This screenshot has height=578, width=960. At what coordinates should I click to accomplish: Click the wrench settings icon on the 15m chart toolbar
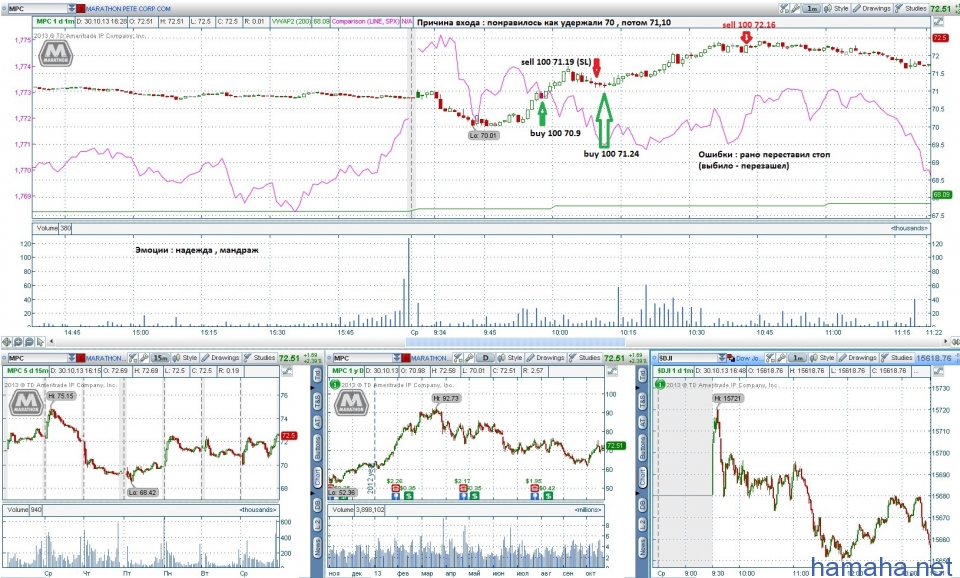pyautogui.click(x=144, y=358)
